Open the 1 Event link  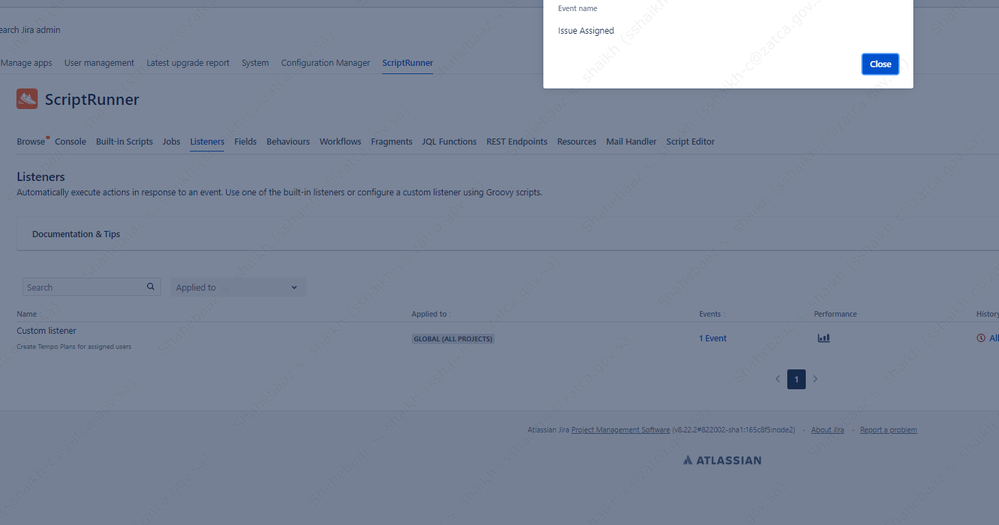[712, 338]
